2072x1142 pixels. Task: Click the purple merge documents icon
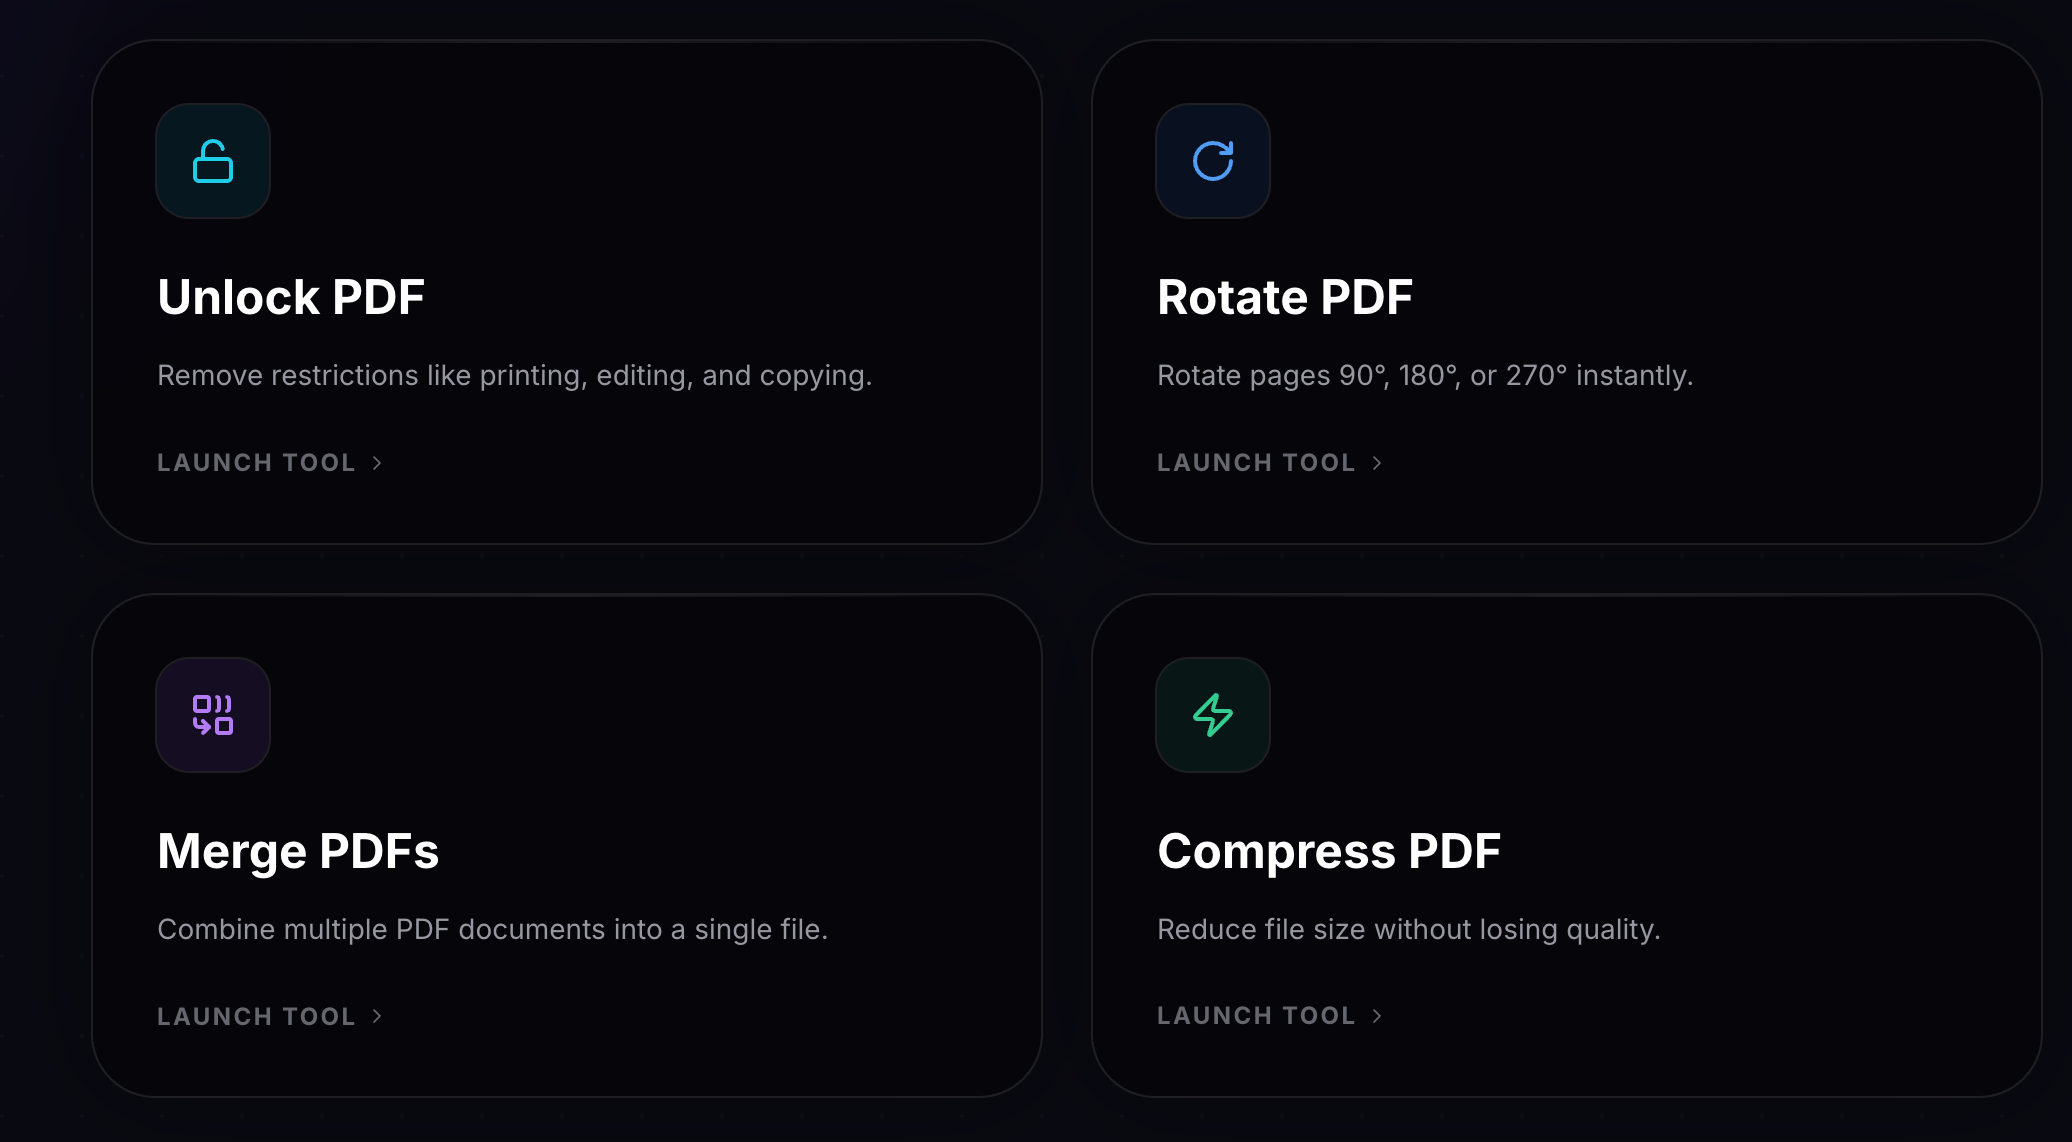[212, 714]
